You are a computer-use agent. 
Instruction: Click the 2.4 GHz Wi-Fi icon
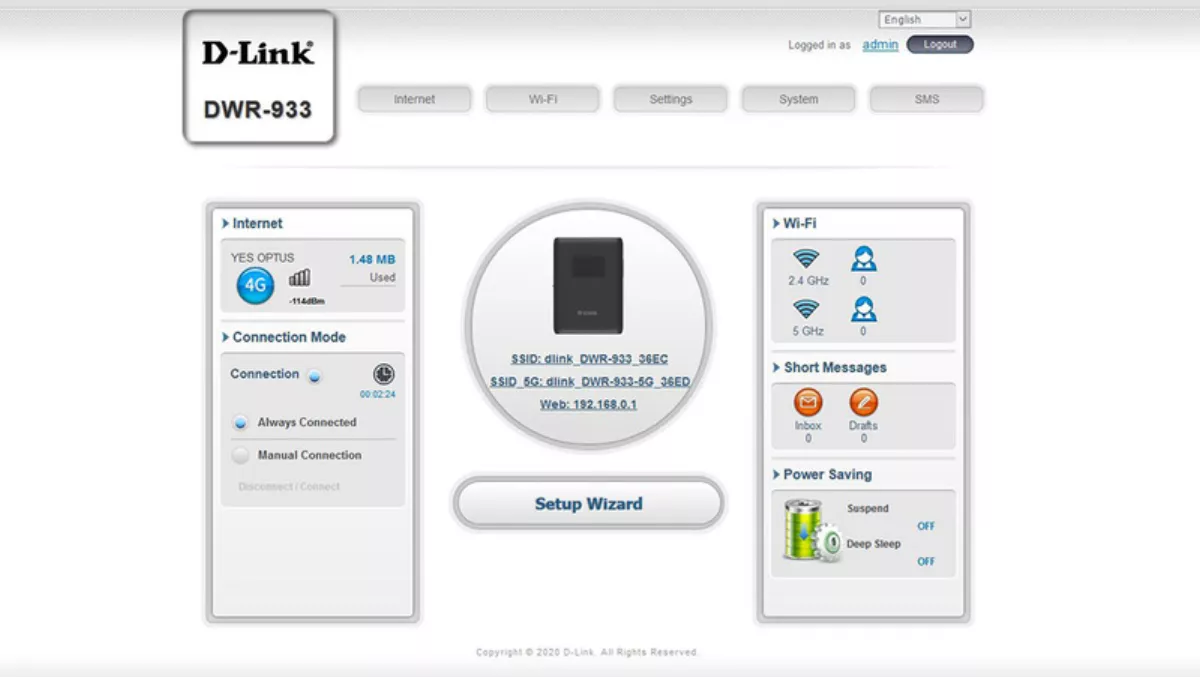pyautogui.click(x=806, y=260)
